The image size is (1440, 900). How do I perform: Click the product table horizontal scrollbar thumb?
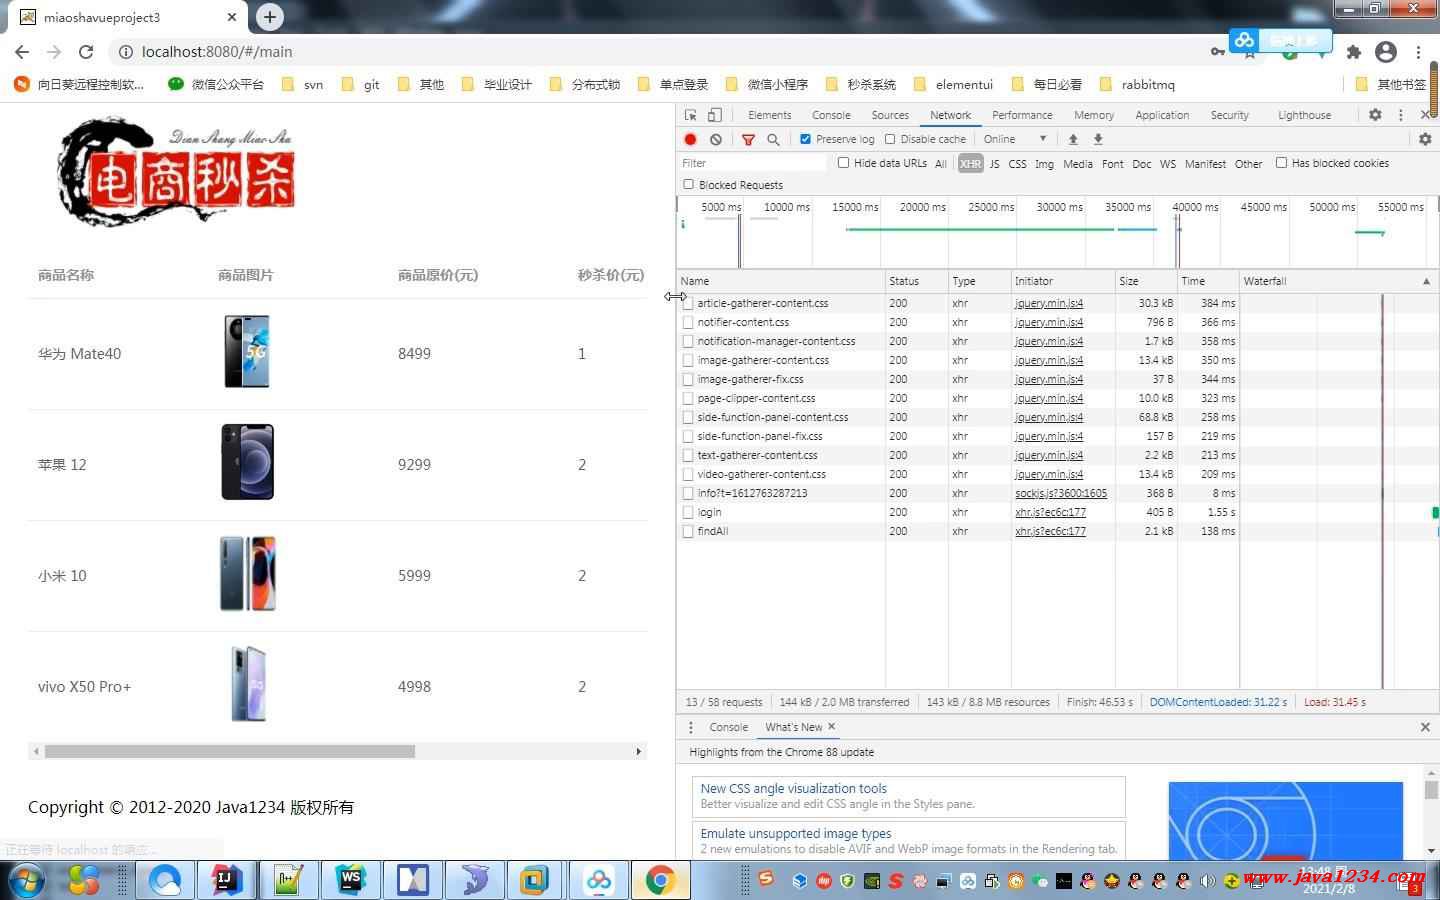click(229, 751)
